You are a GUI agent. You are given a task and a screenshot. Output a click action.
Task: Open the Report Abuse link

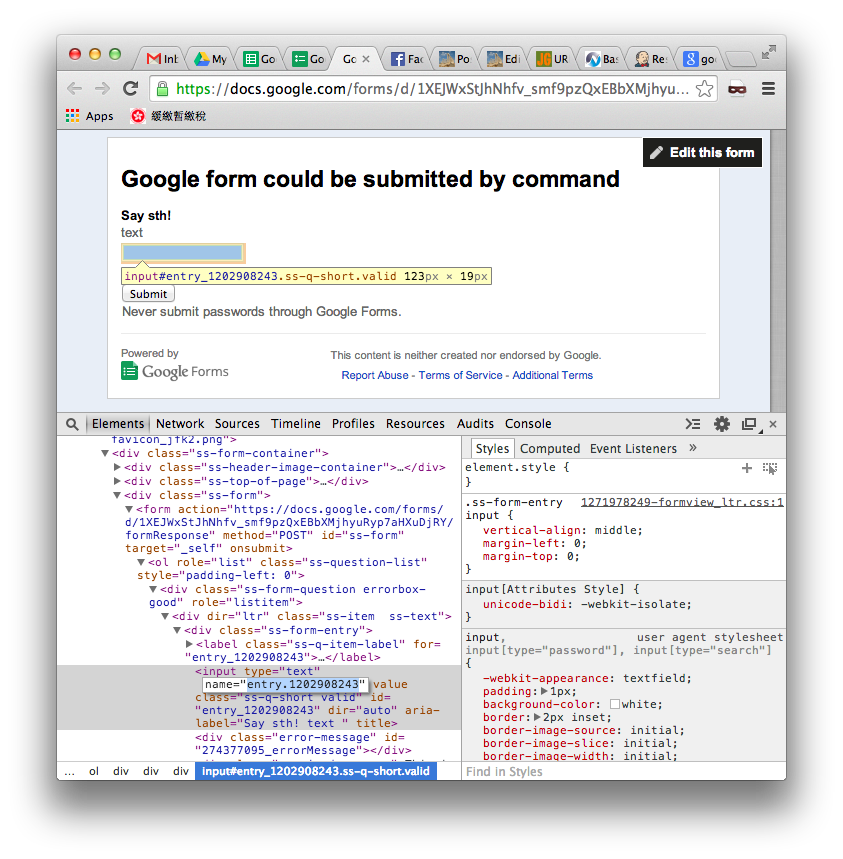[x=374, y=375]
